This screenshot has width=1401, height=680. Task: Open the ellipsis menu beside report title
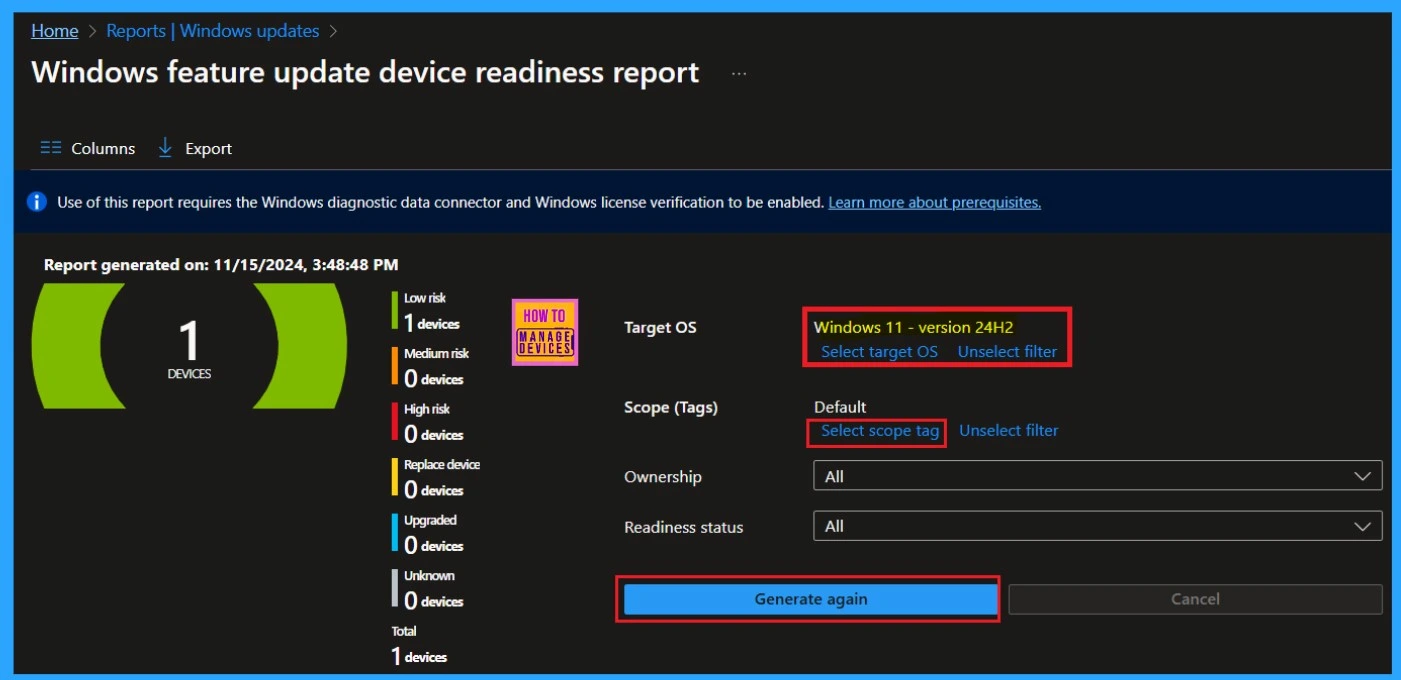[x=739, y=74]
